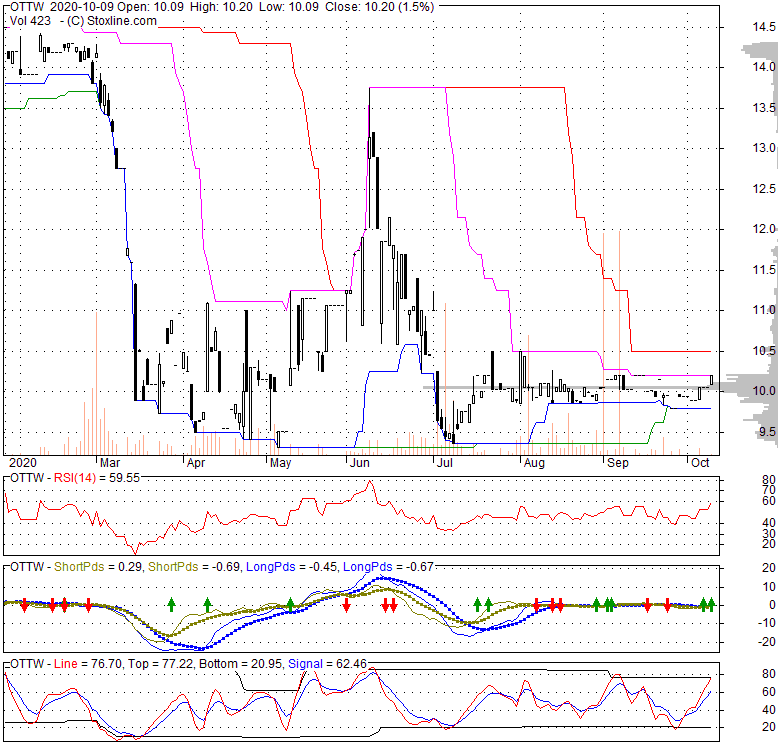Click the OTTW ticker symbol in the chart header
Image resolution: width=780 pixels, height=745 pixels.
tap(27, 7)
